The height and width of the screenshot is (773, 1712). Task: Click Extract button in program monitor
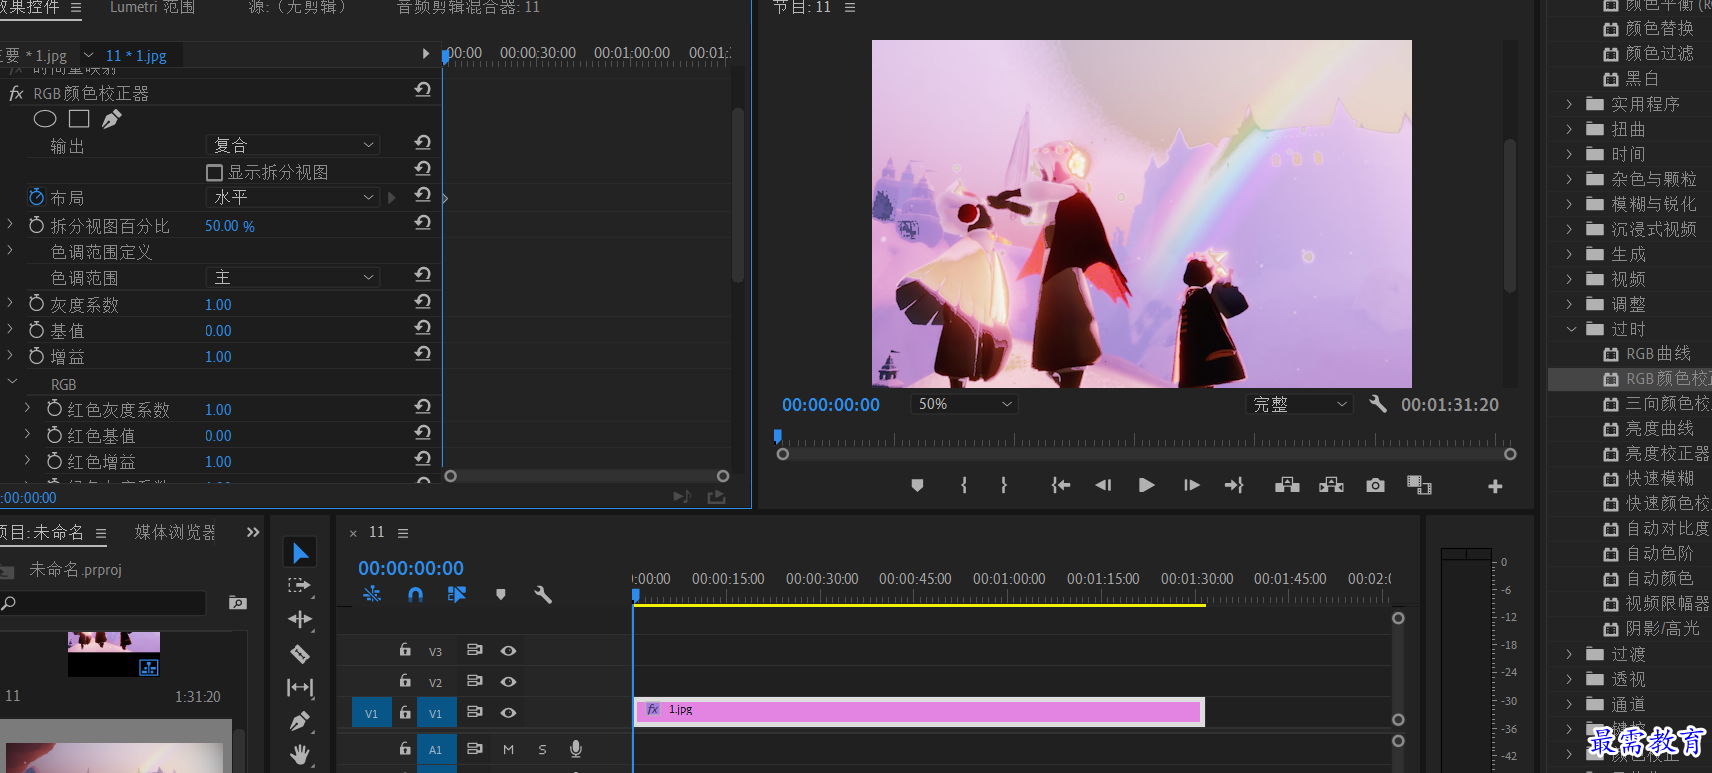tap(1331, 485)
